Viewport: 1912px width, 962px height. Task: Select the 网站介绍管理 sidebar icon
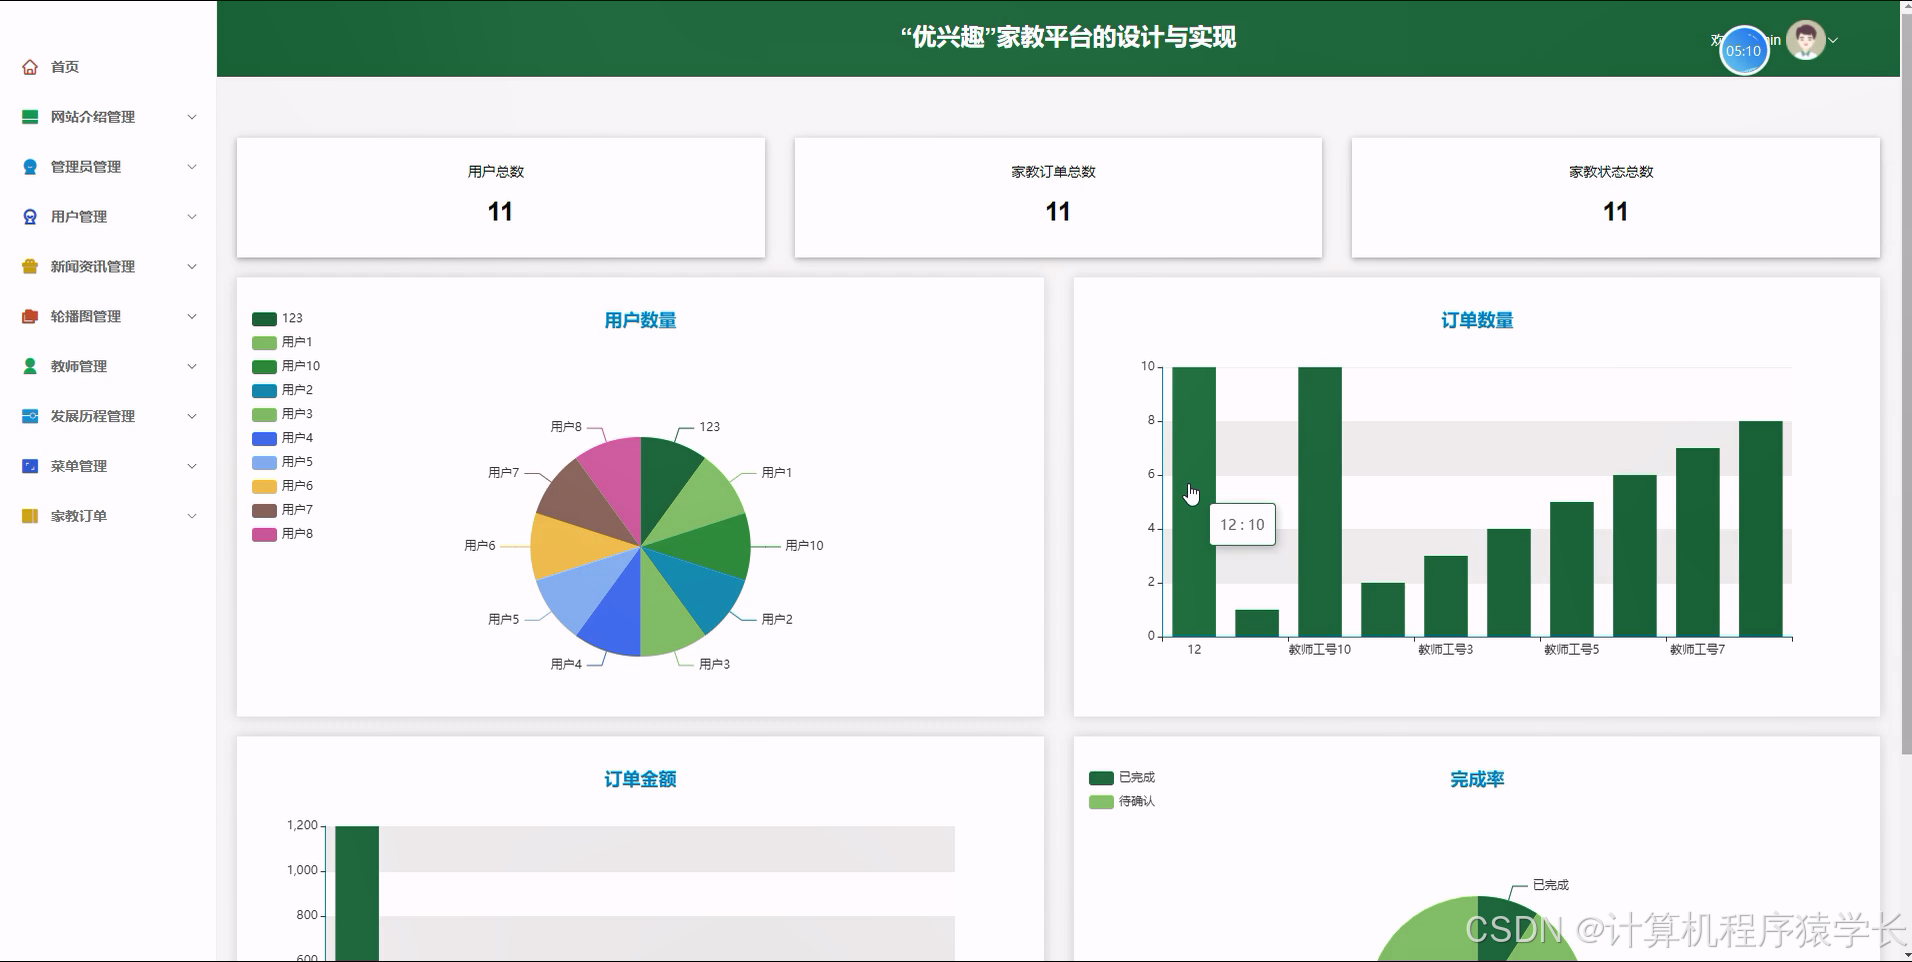click(28, 117)
